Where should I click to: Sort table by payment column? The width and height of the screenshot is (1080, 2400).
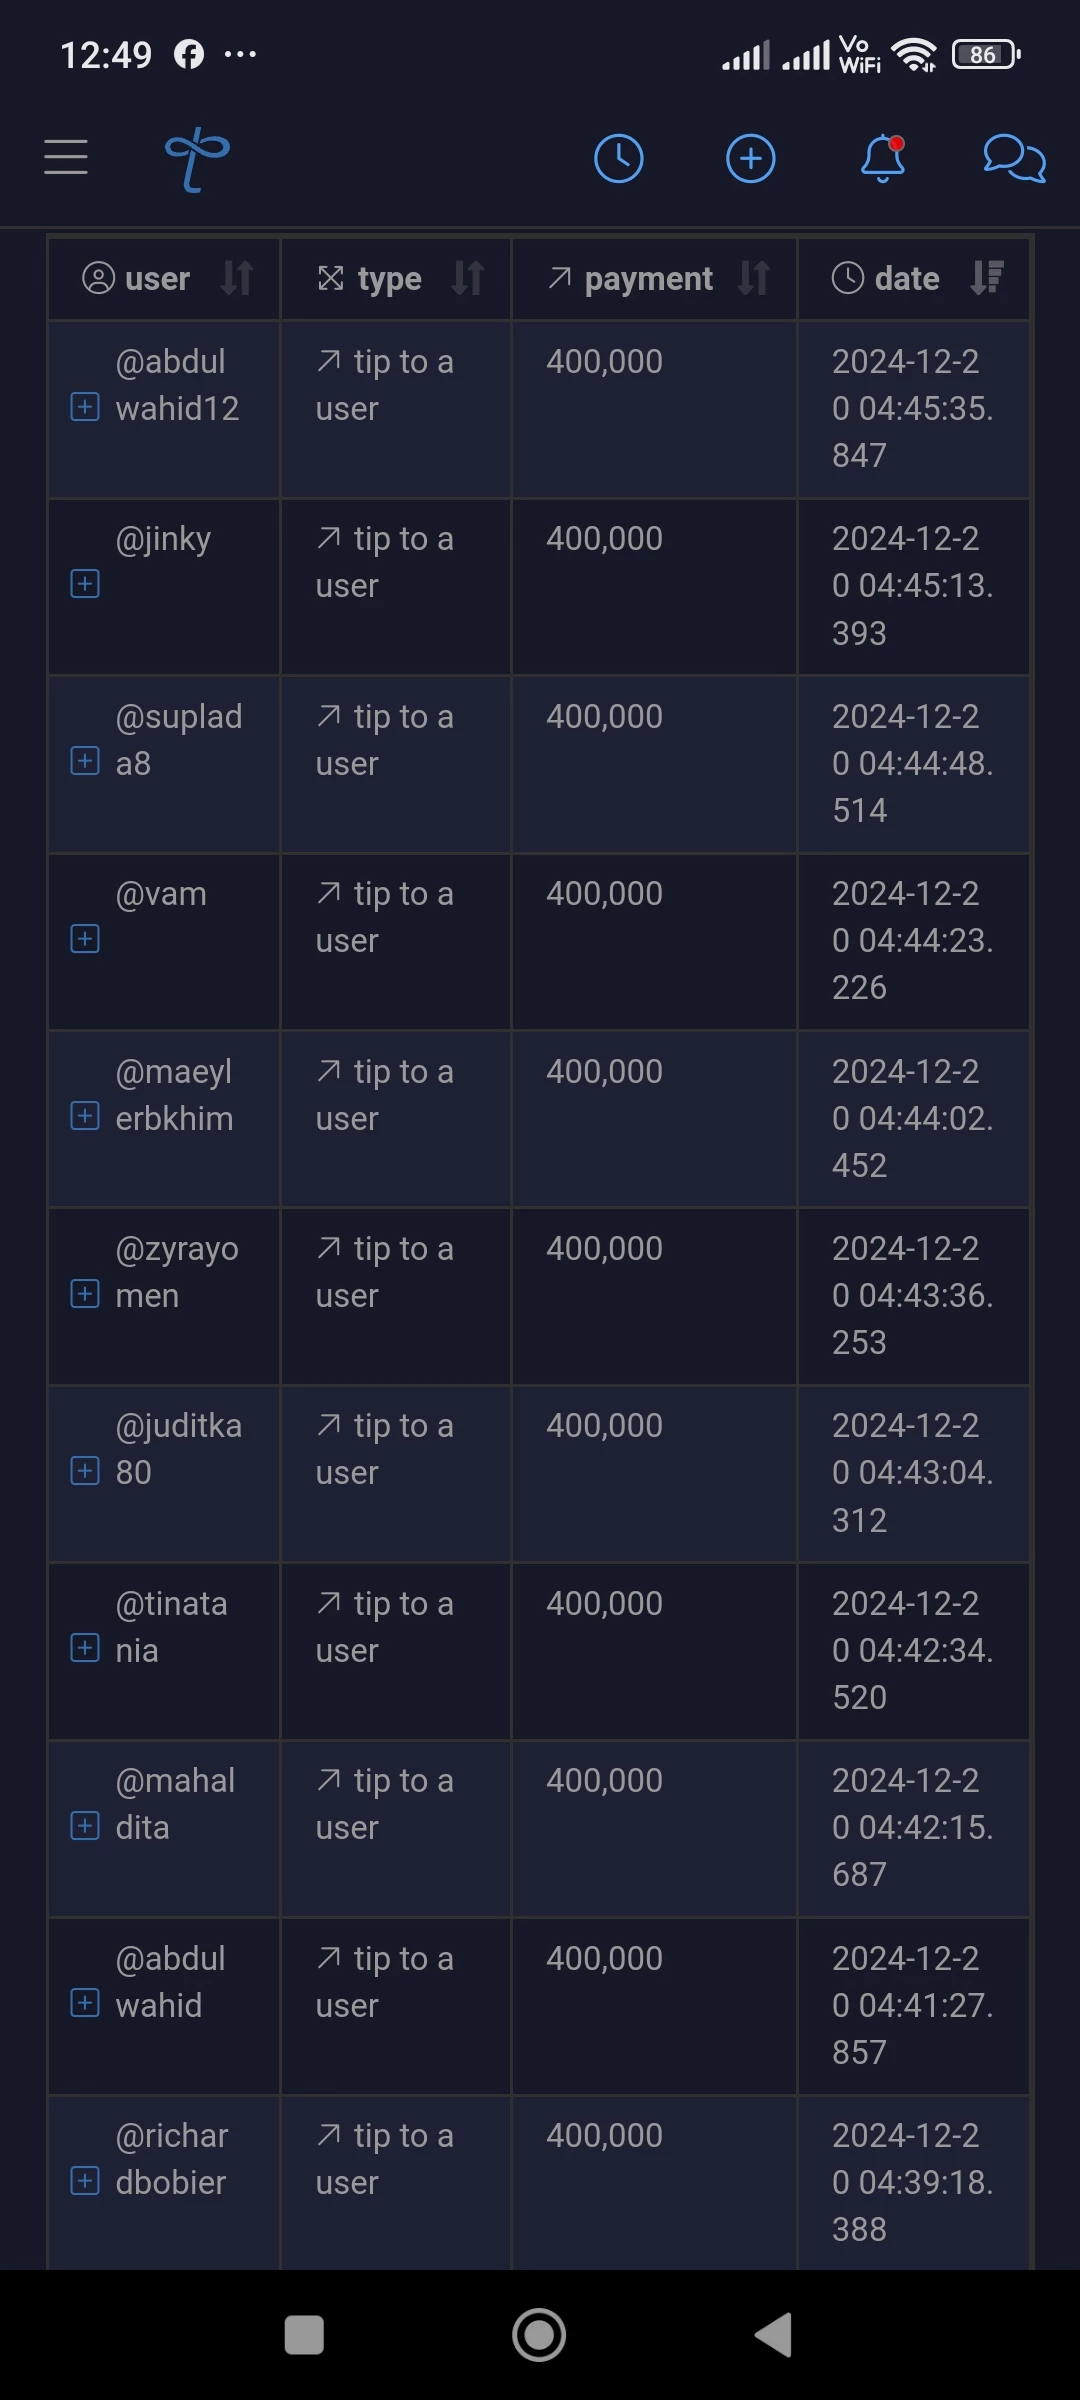coord(754,278)
